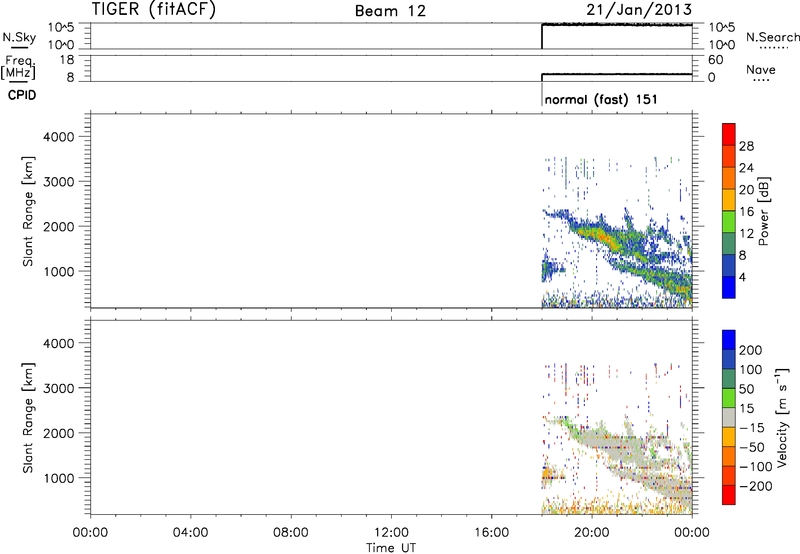Screen dimensions: 800x554
Task: Click "Slant Range [km]" label of velocity panel
Action: [x=28, y=418]
